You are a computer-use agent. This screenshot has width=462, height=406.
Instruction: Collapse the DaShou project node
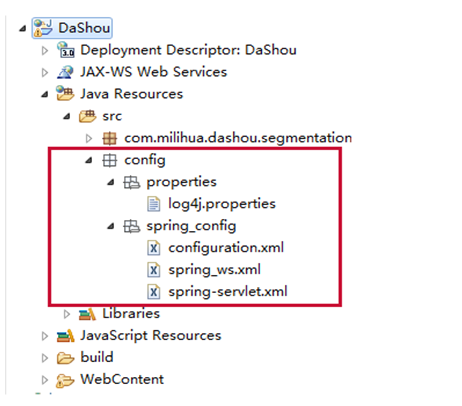click(x=23, y=28)
